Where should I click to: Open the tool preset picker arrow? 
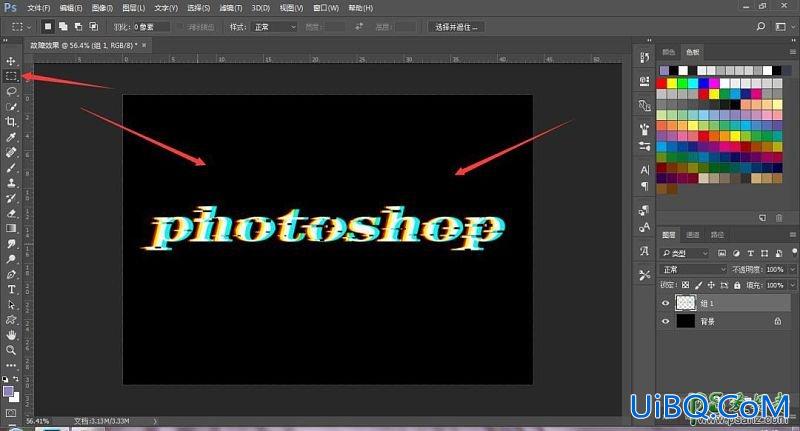pyautogui.click(x=29, y=27)
